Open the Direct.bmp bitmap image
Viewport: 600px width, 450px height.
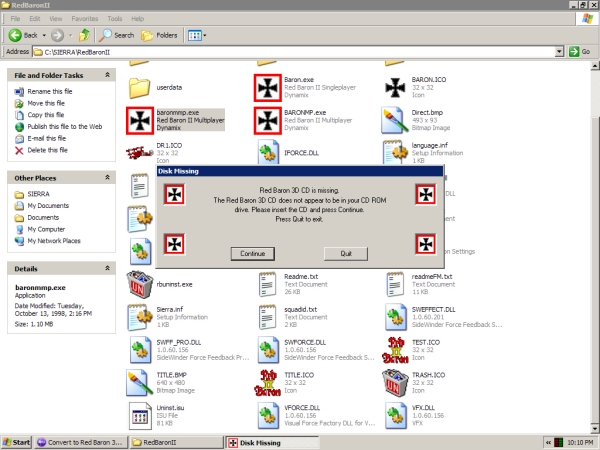pos(394,121)
